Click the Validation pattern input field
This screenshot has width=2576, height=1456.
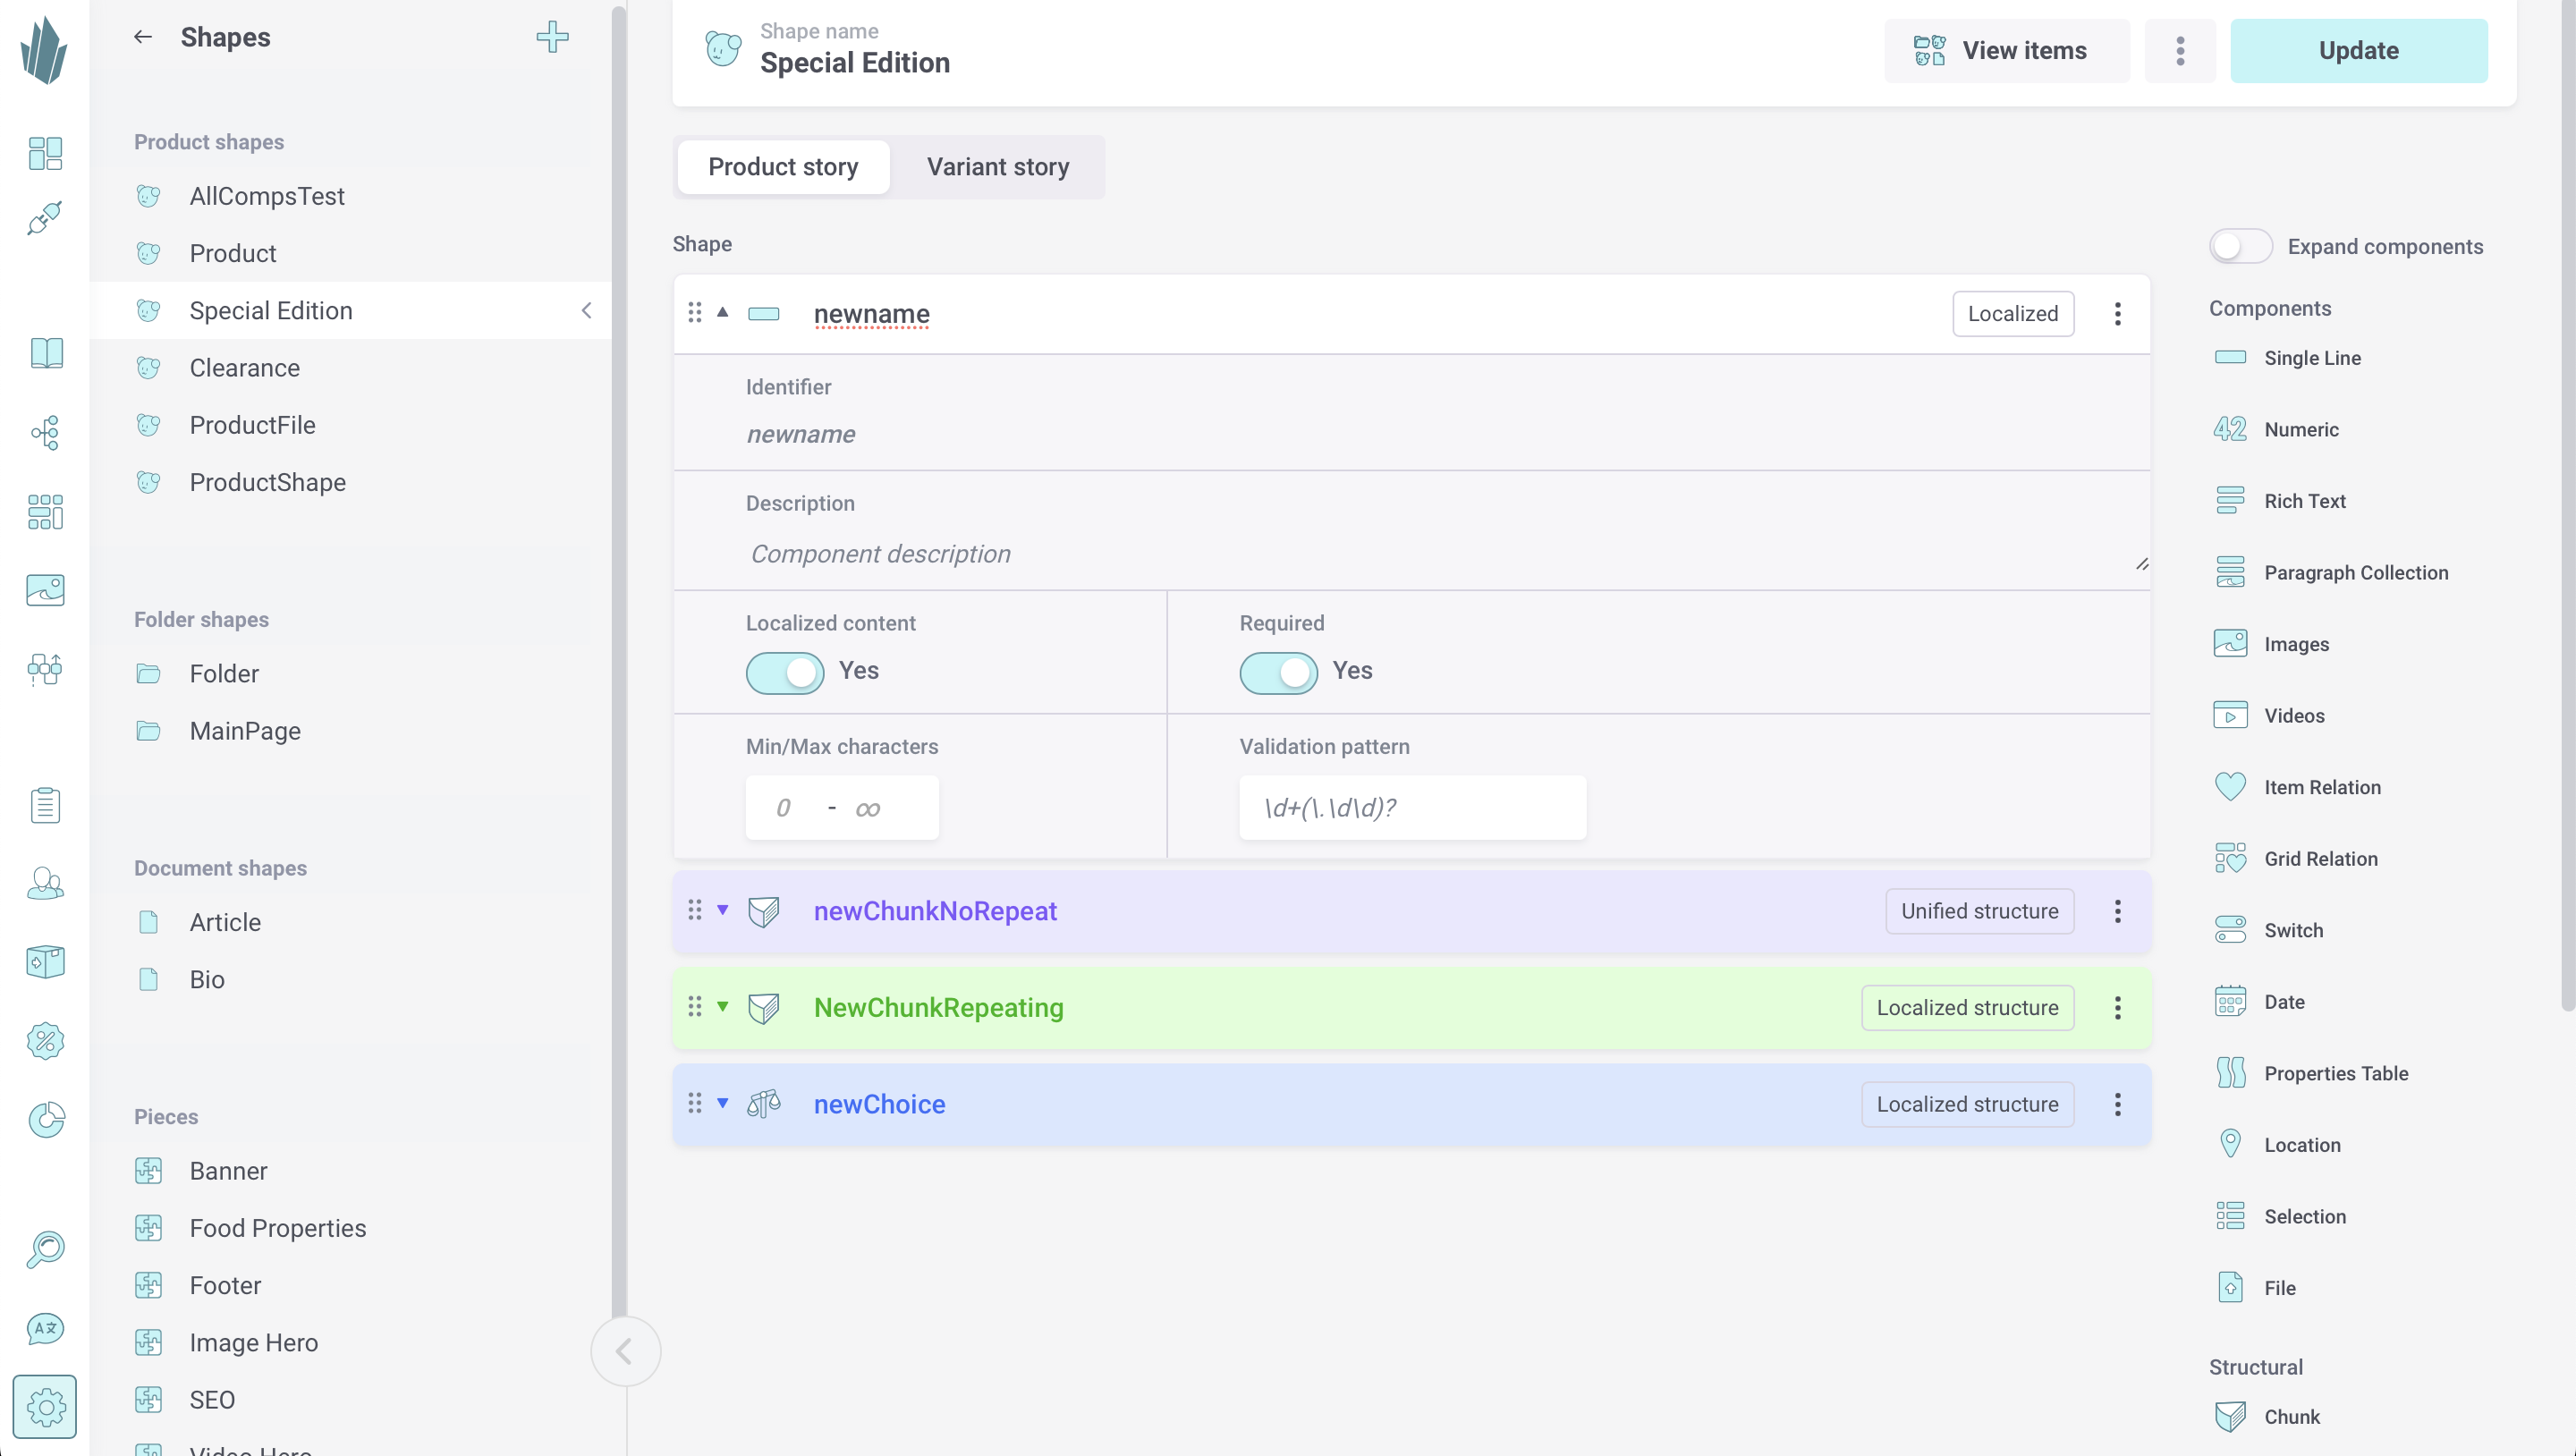point(1411,808)
